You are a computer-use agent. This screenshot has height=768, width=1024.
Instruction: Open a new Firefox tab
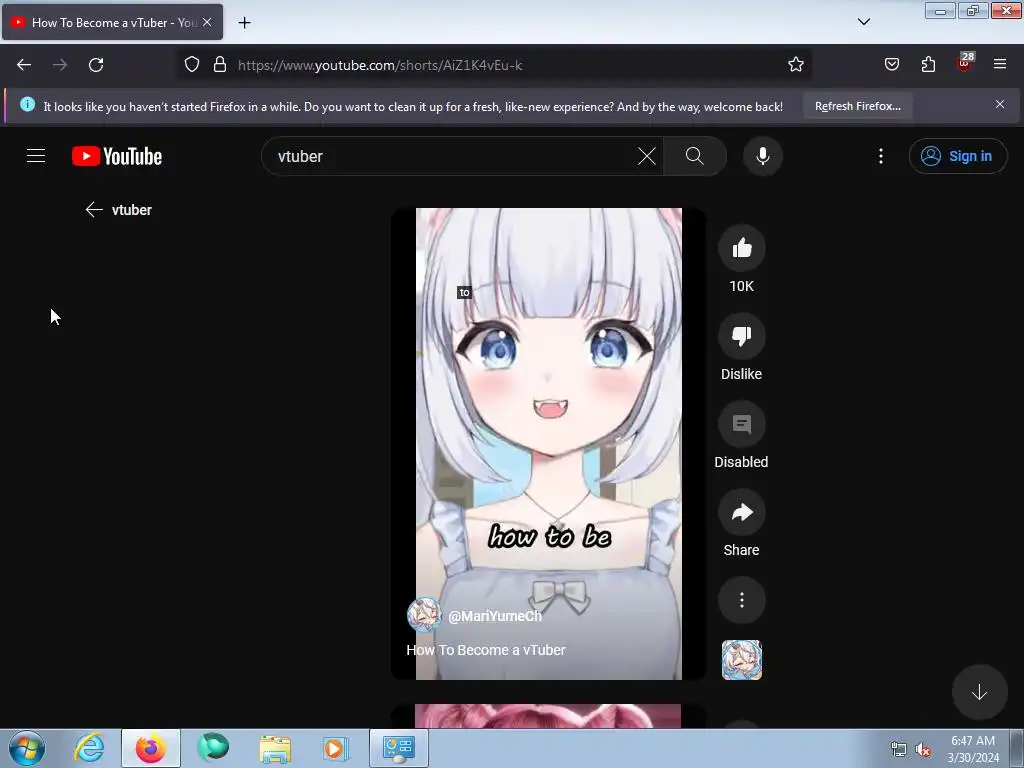244,23
